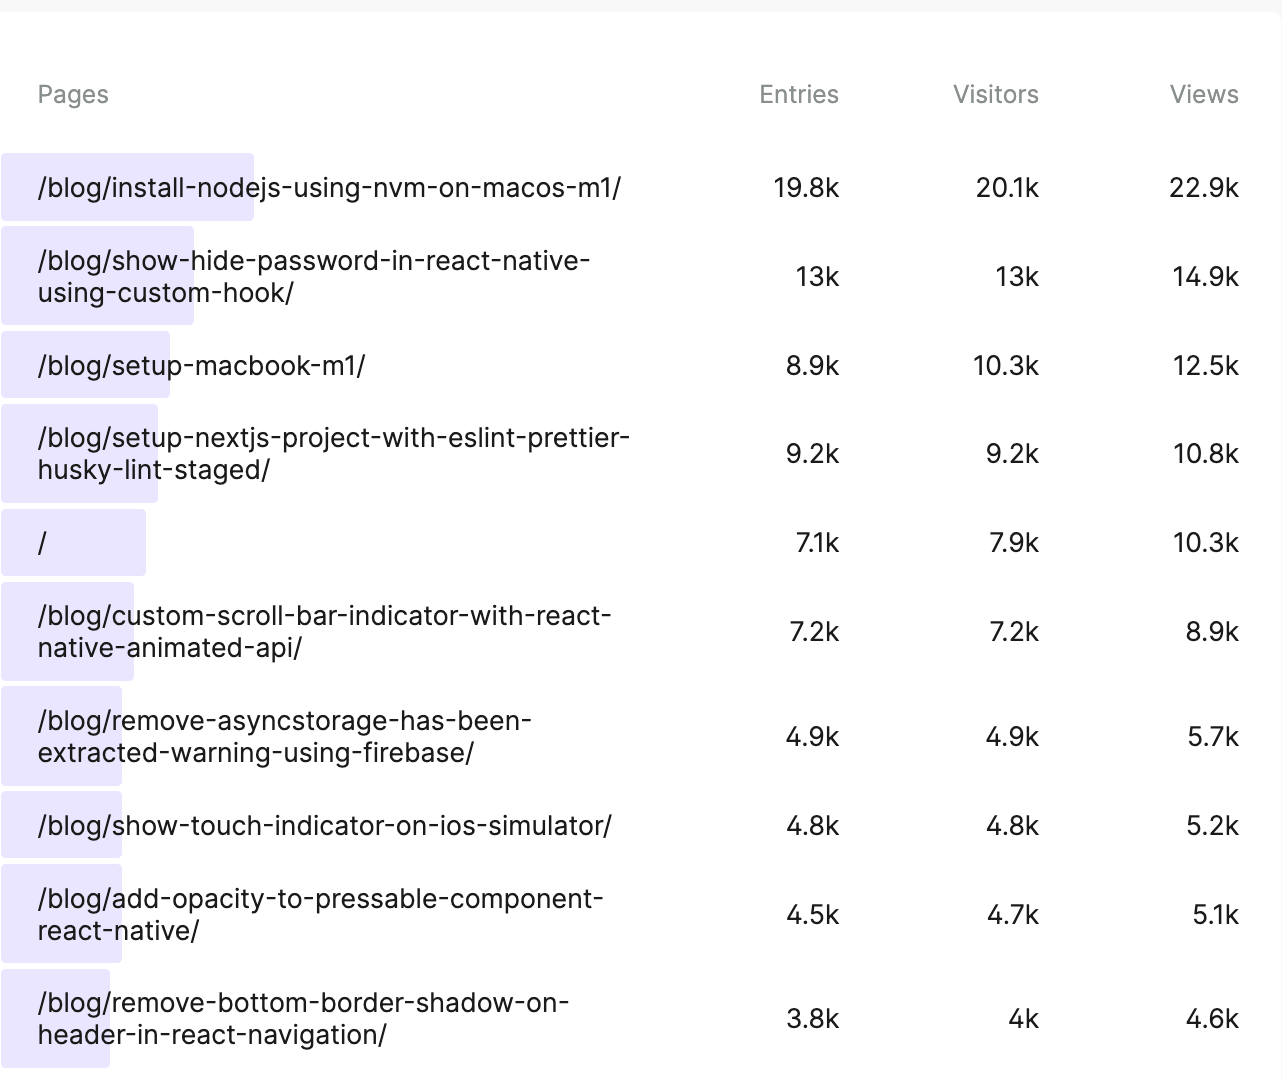Sort the table by Views column

(x=1204, y=94)
